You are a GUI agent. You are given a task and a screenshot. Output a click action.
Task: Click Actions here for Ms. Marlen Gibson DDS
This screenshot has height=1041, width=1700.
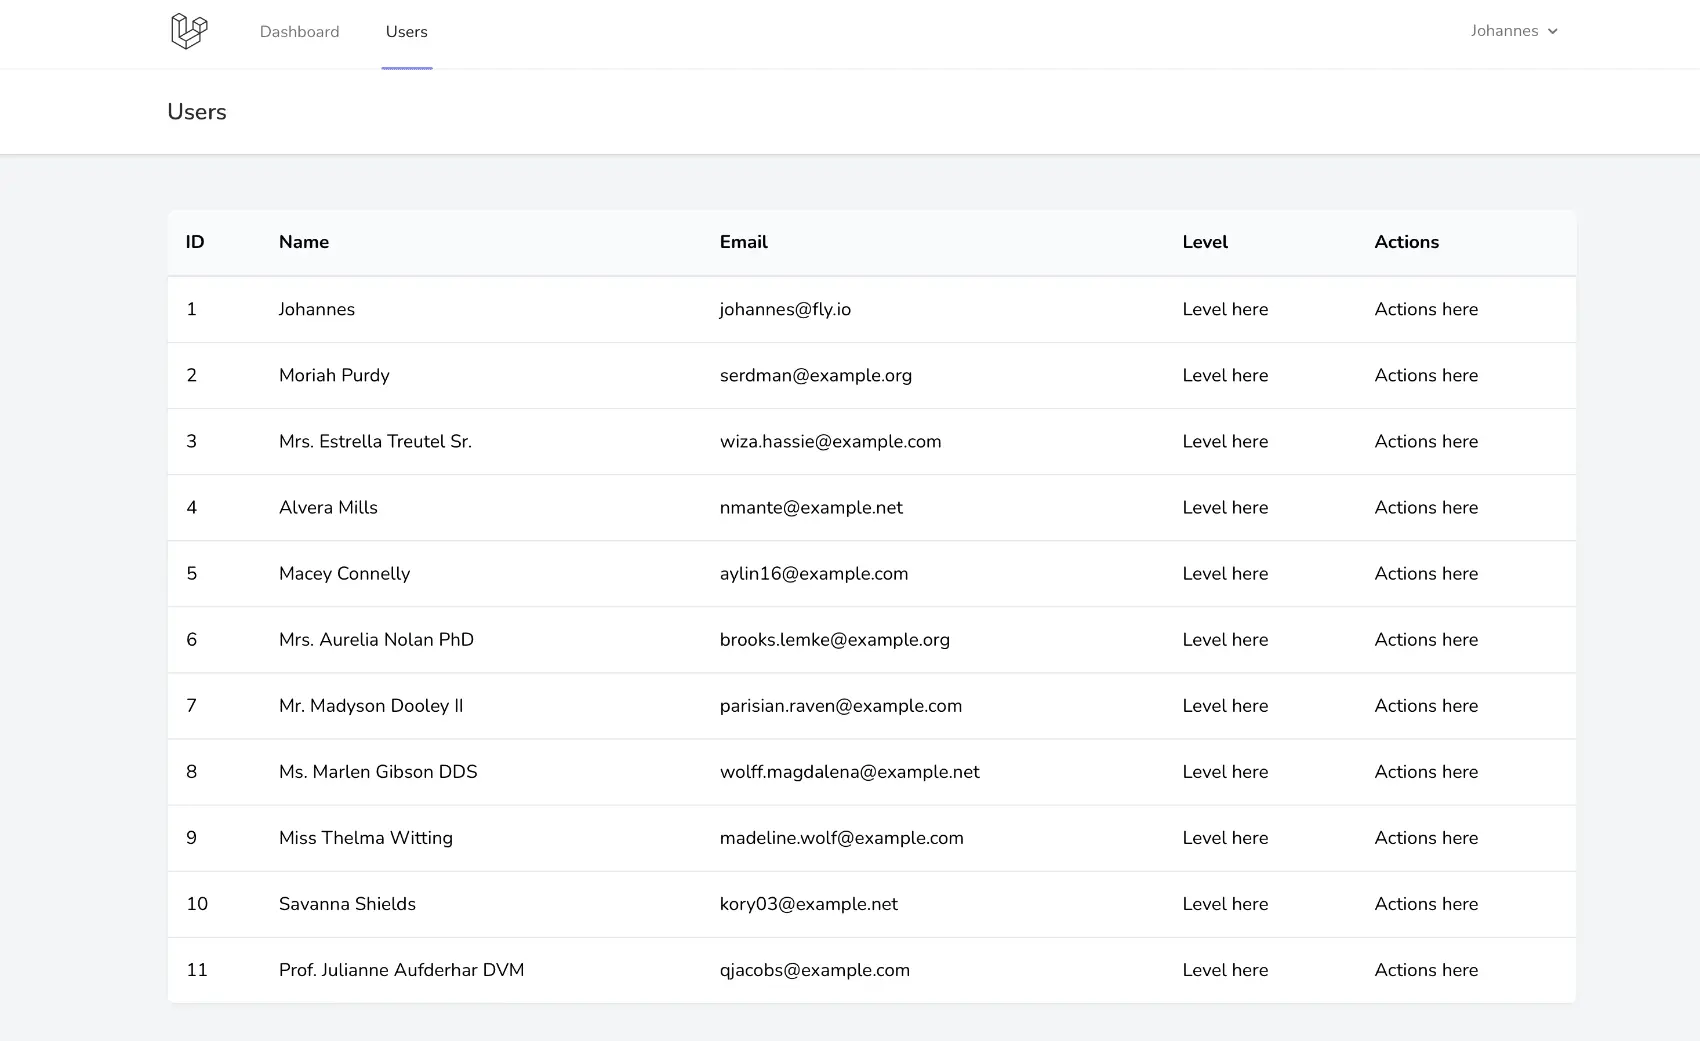[x=1426, y=771]
